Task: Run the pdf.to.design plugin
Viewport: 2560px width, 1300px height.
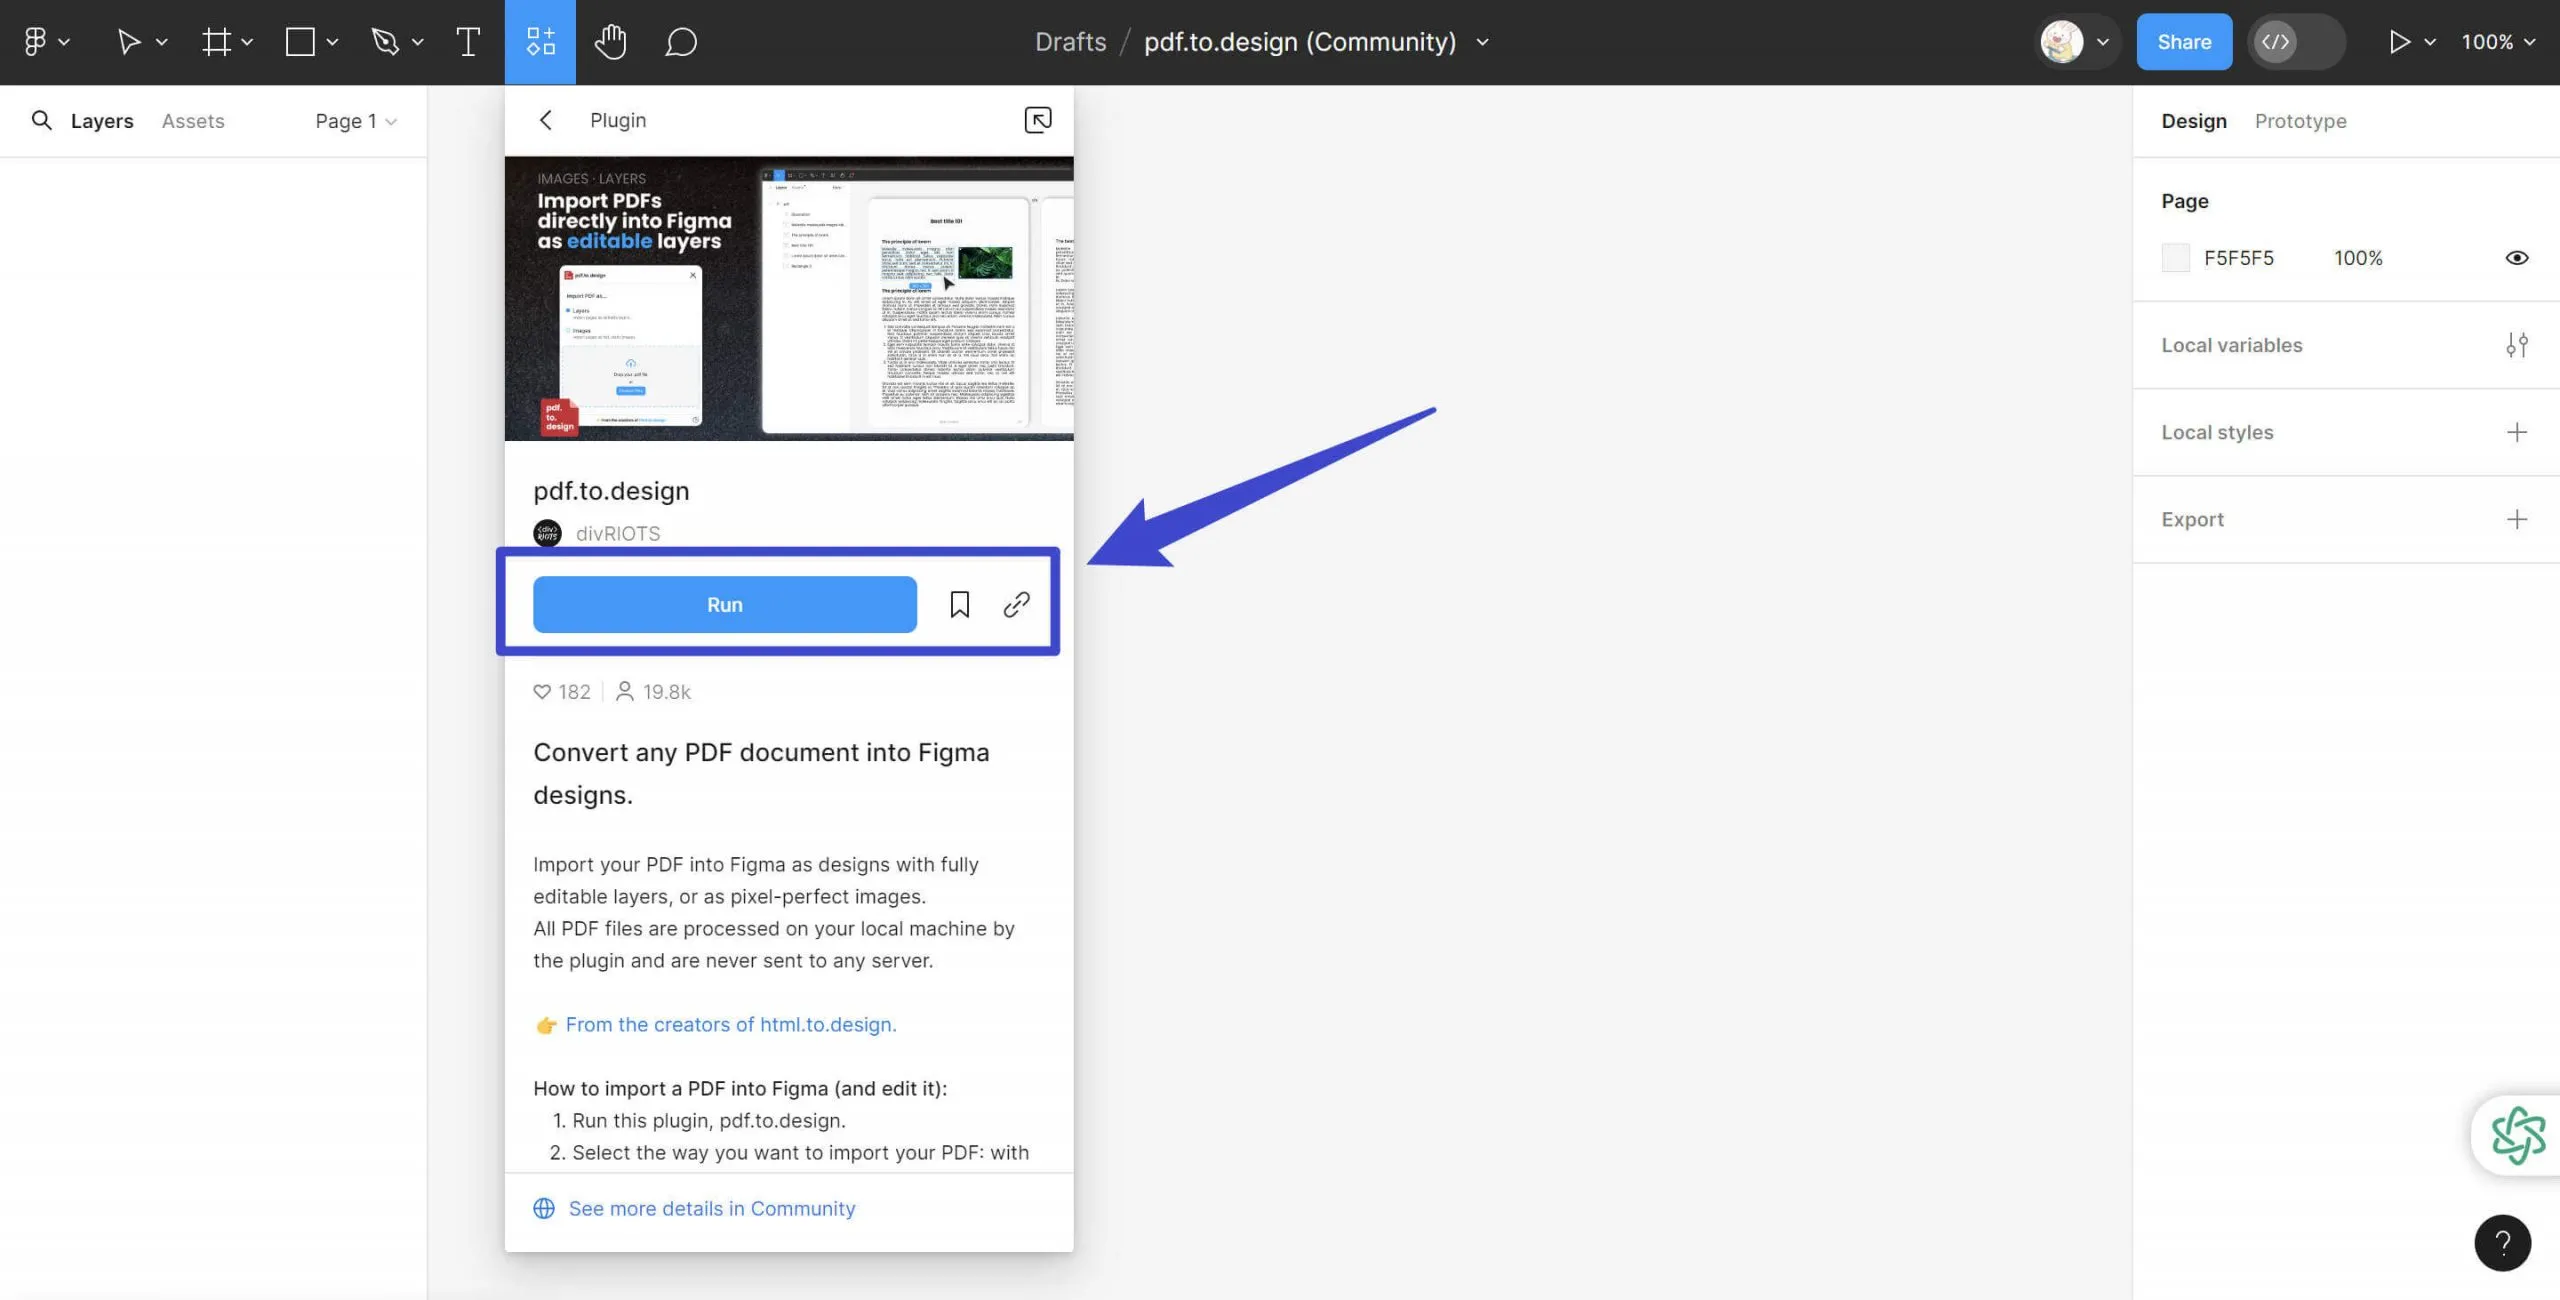Action: [x=724, y=603]
